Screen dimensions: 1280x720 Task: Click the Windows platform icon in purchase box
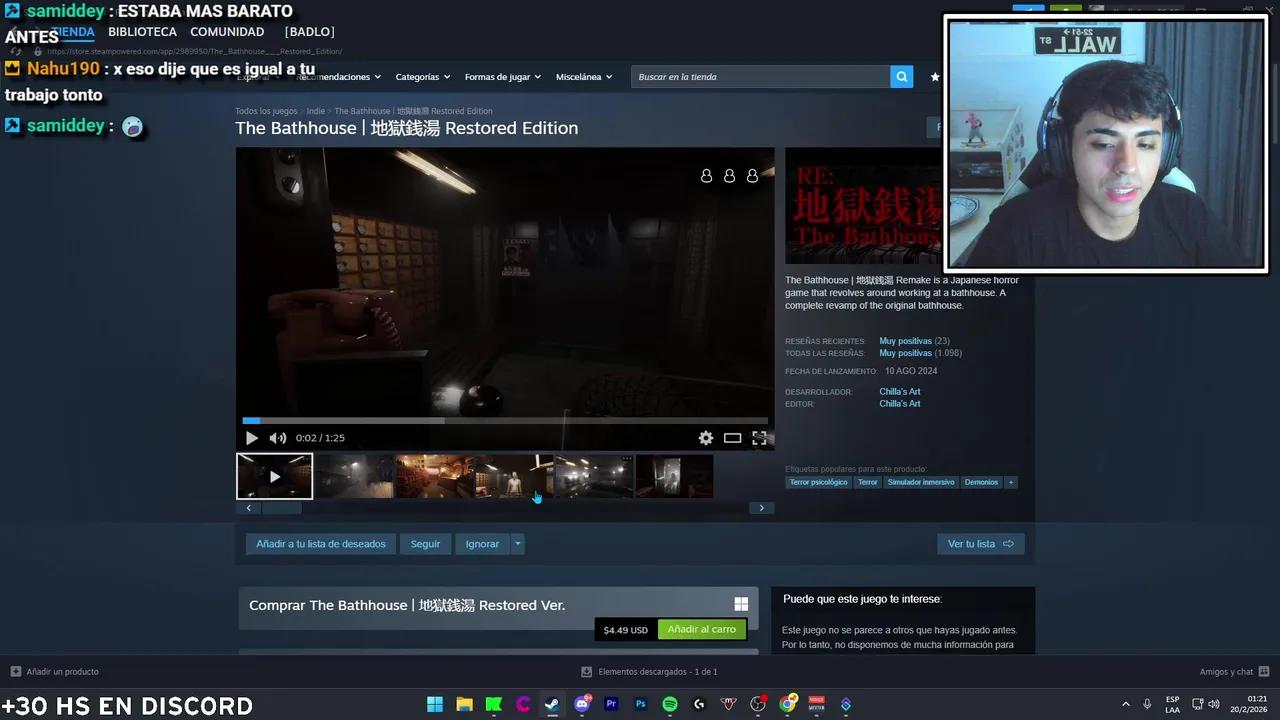tap(741, 604)
